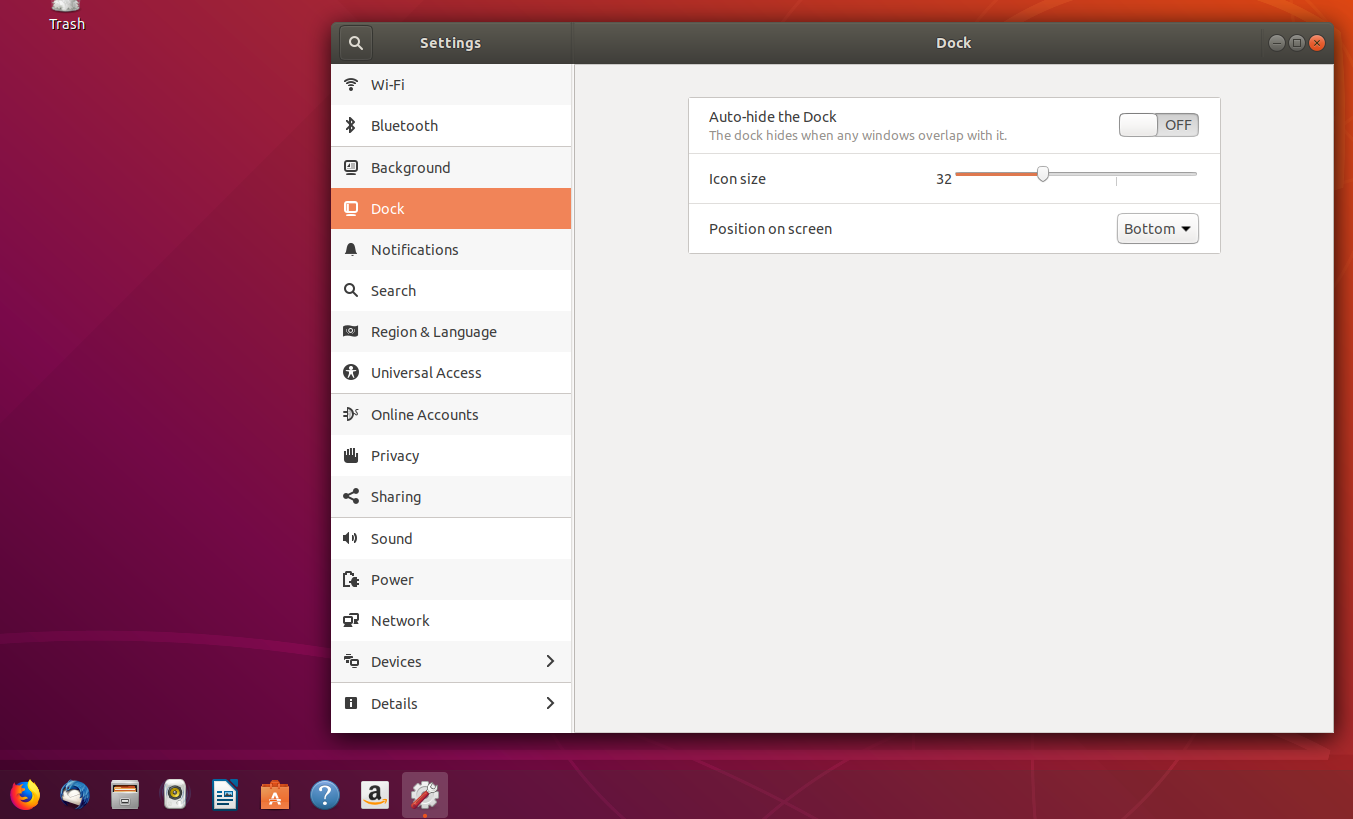The width and height of the screenshot is (1353, 819).
Task: Open Power settings
Action: coord(392,579)
